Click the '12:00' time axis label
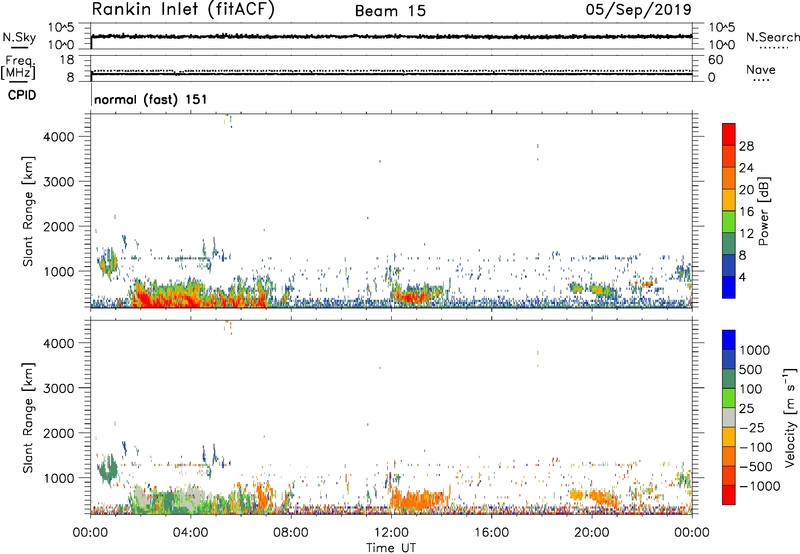Viewport: 800px width, 554px height. click(x=391, y=533)
